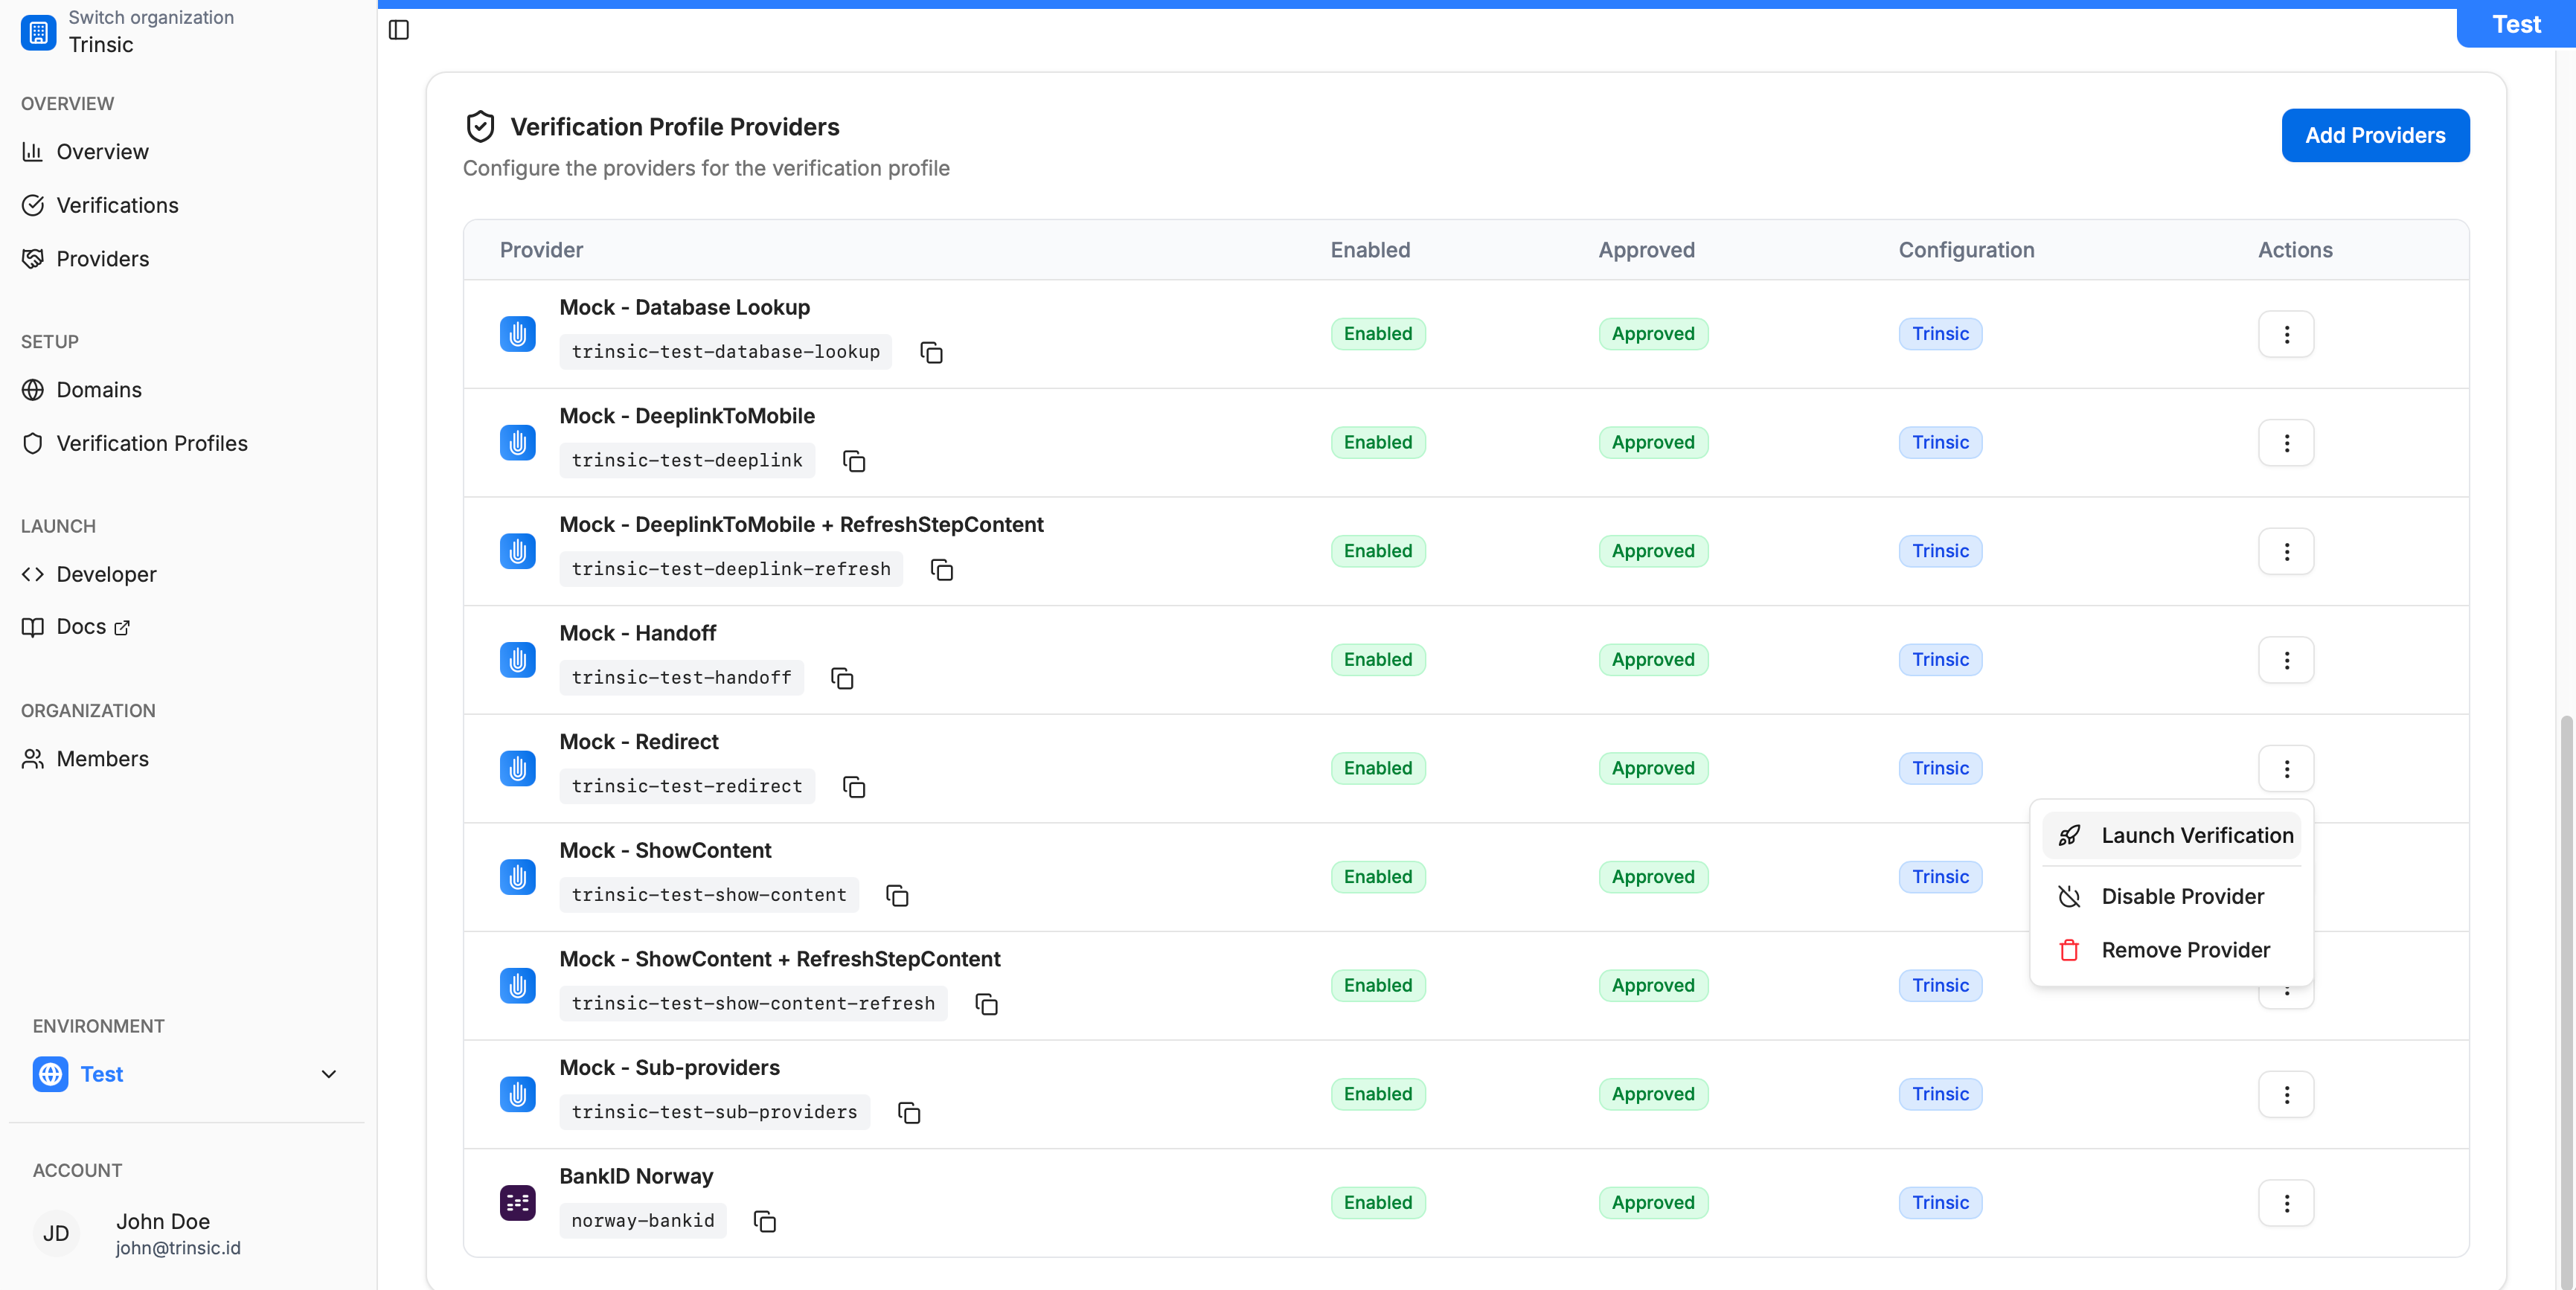This screenshot has width=2576, height=1290.
Task: Go to Verification Profiles in the sidebar
Action: point(151,443)
